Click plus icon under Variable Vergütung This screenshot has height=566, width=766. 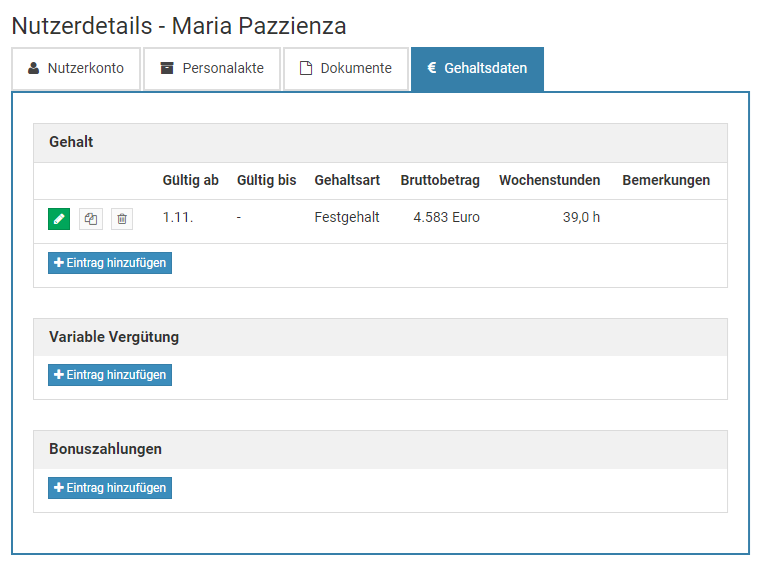coord(58,375)
